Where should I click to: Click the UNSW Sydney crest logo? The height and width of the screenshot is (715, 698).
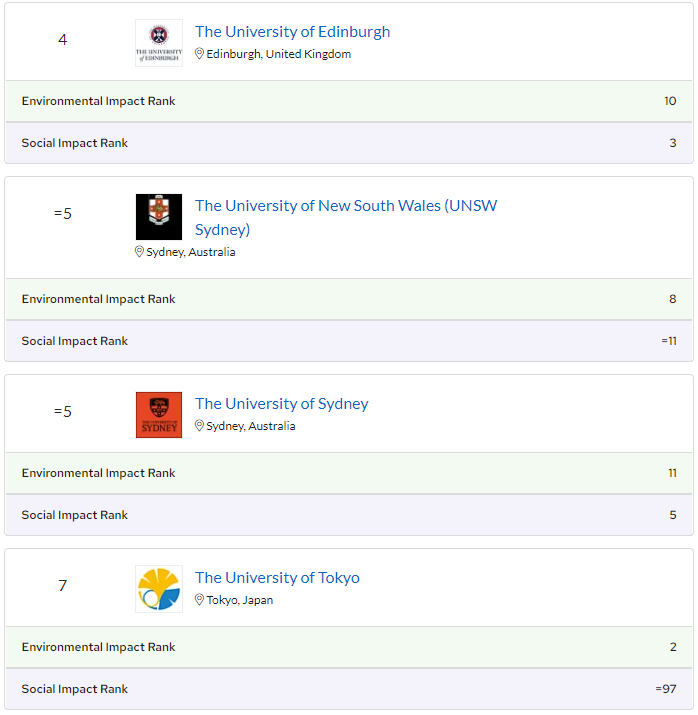[x=159, y=217]
